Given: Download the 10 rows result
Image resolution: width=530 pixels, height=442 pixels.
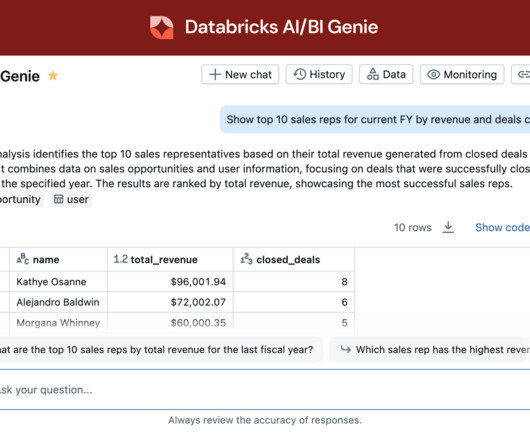Looking at the screenshot, I should [448, 227].
